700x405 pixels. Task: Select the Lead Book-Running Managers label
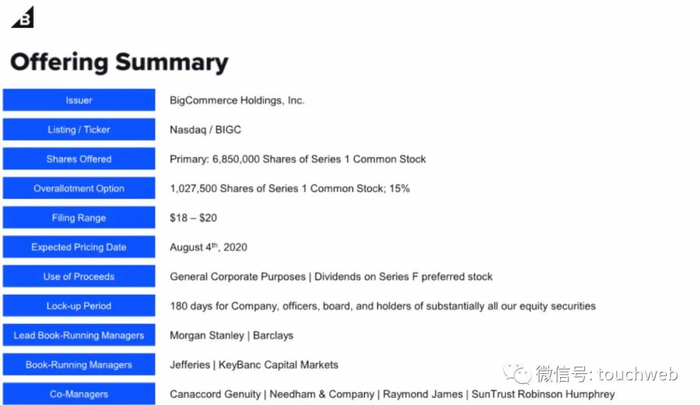(x=79, y=336)
